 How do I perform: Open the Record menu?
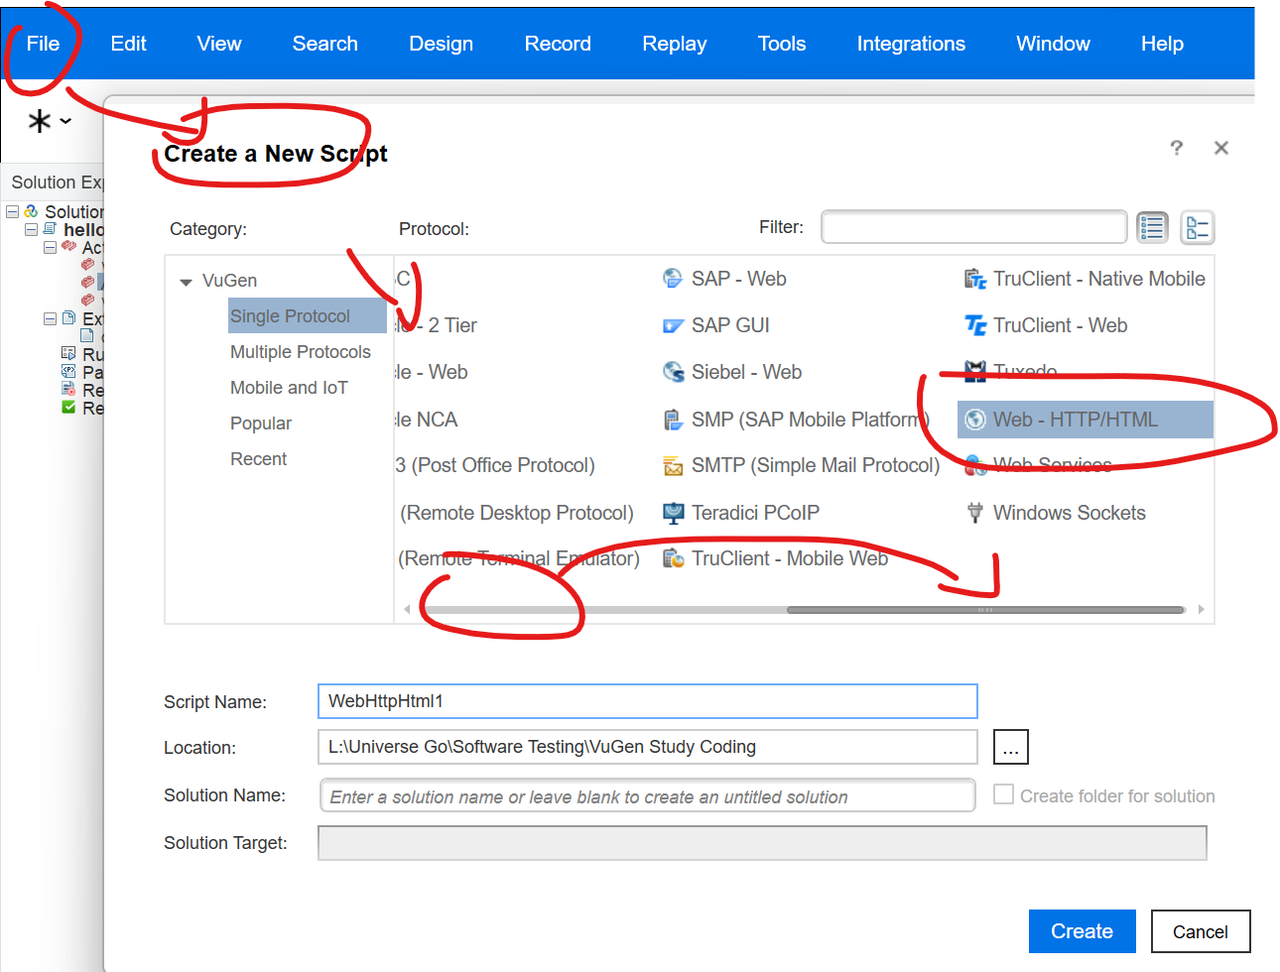[x=558, y=44]
